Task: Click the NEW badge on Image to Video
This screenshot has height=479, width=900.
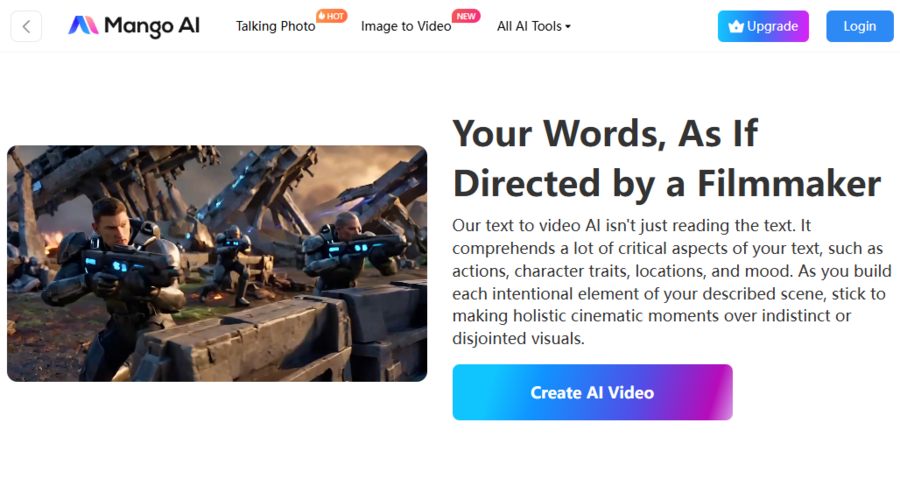Action: pos(465,16)
